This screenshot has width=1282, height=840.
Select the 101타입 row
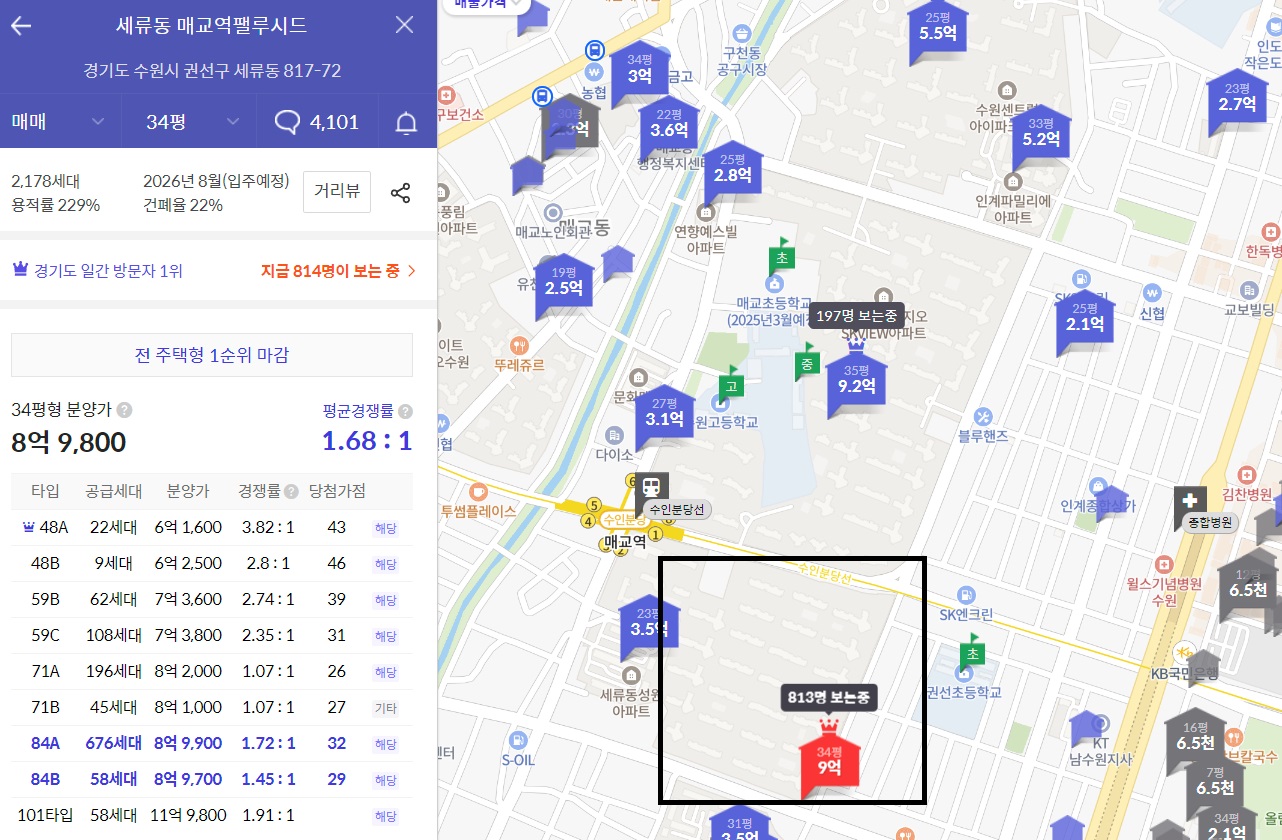point(212,815)
